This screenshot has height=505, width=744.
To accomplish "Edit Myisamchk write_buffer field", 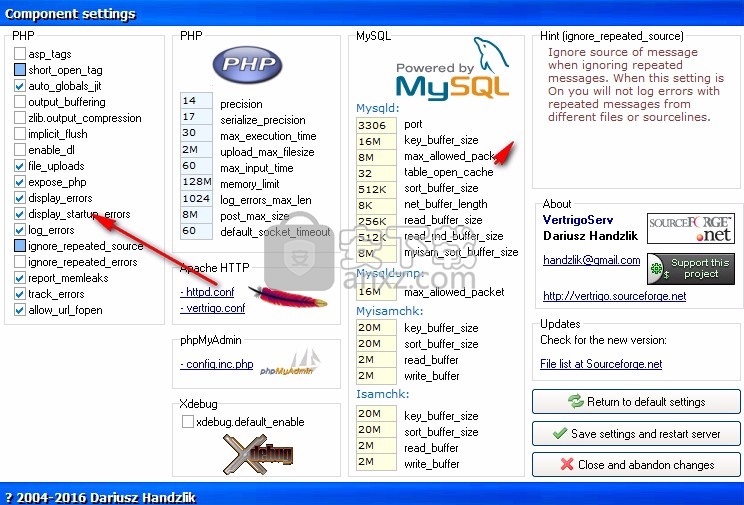I will click(376, 375).
